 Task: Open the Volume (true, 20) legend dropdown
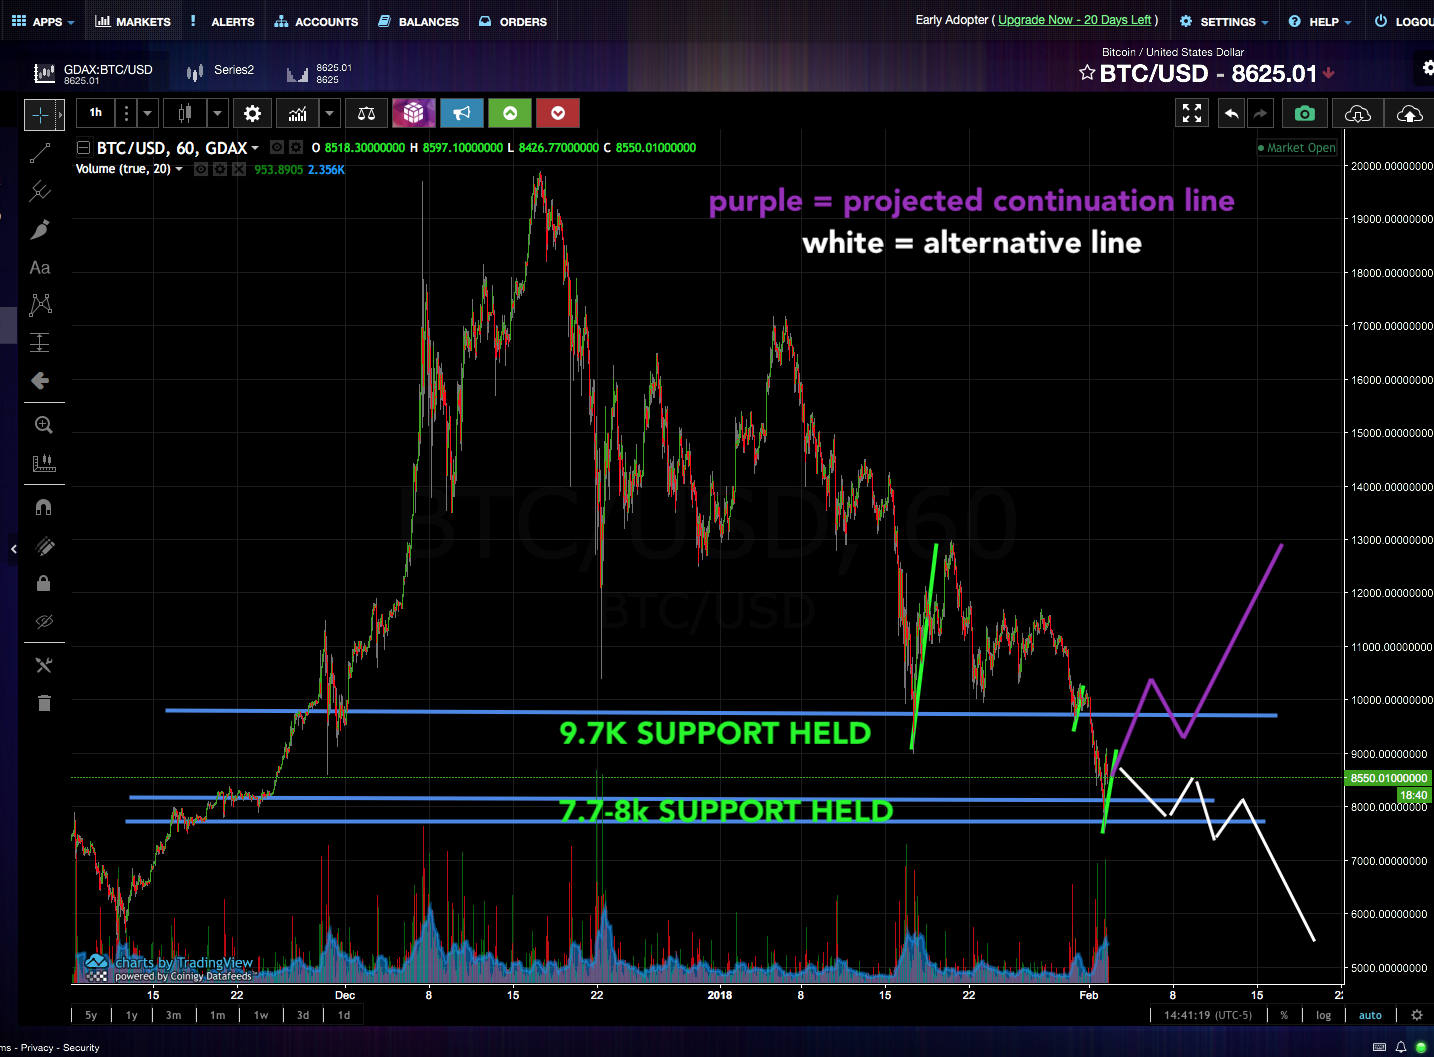tap(179, 169)
